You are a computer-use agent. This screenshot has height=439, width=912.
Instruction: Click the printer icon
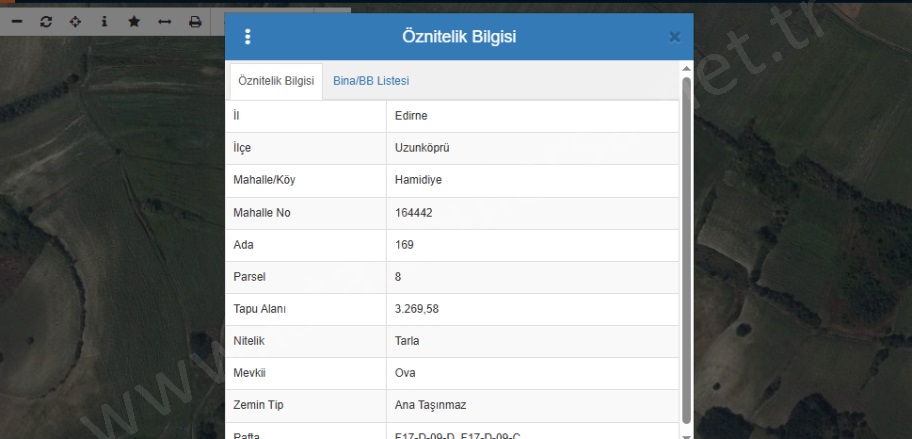pyautogui.click(x=195, y=21)
